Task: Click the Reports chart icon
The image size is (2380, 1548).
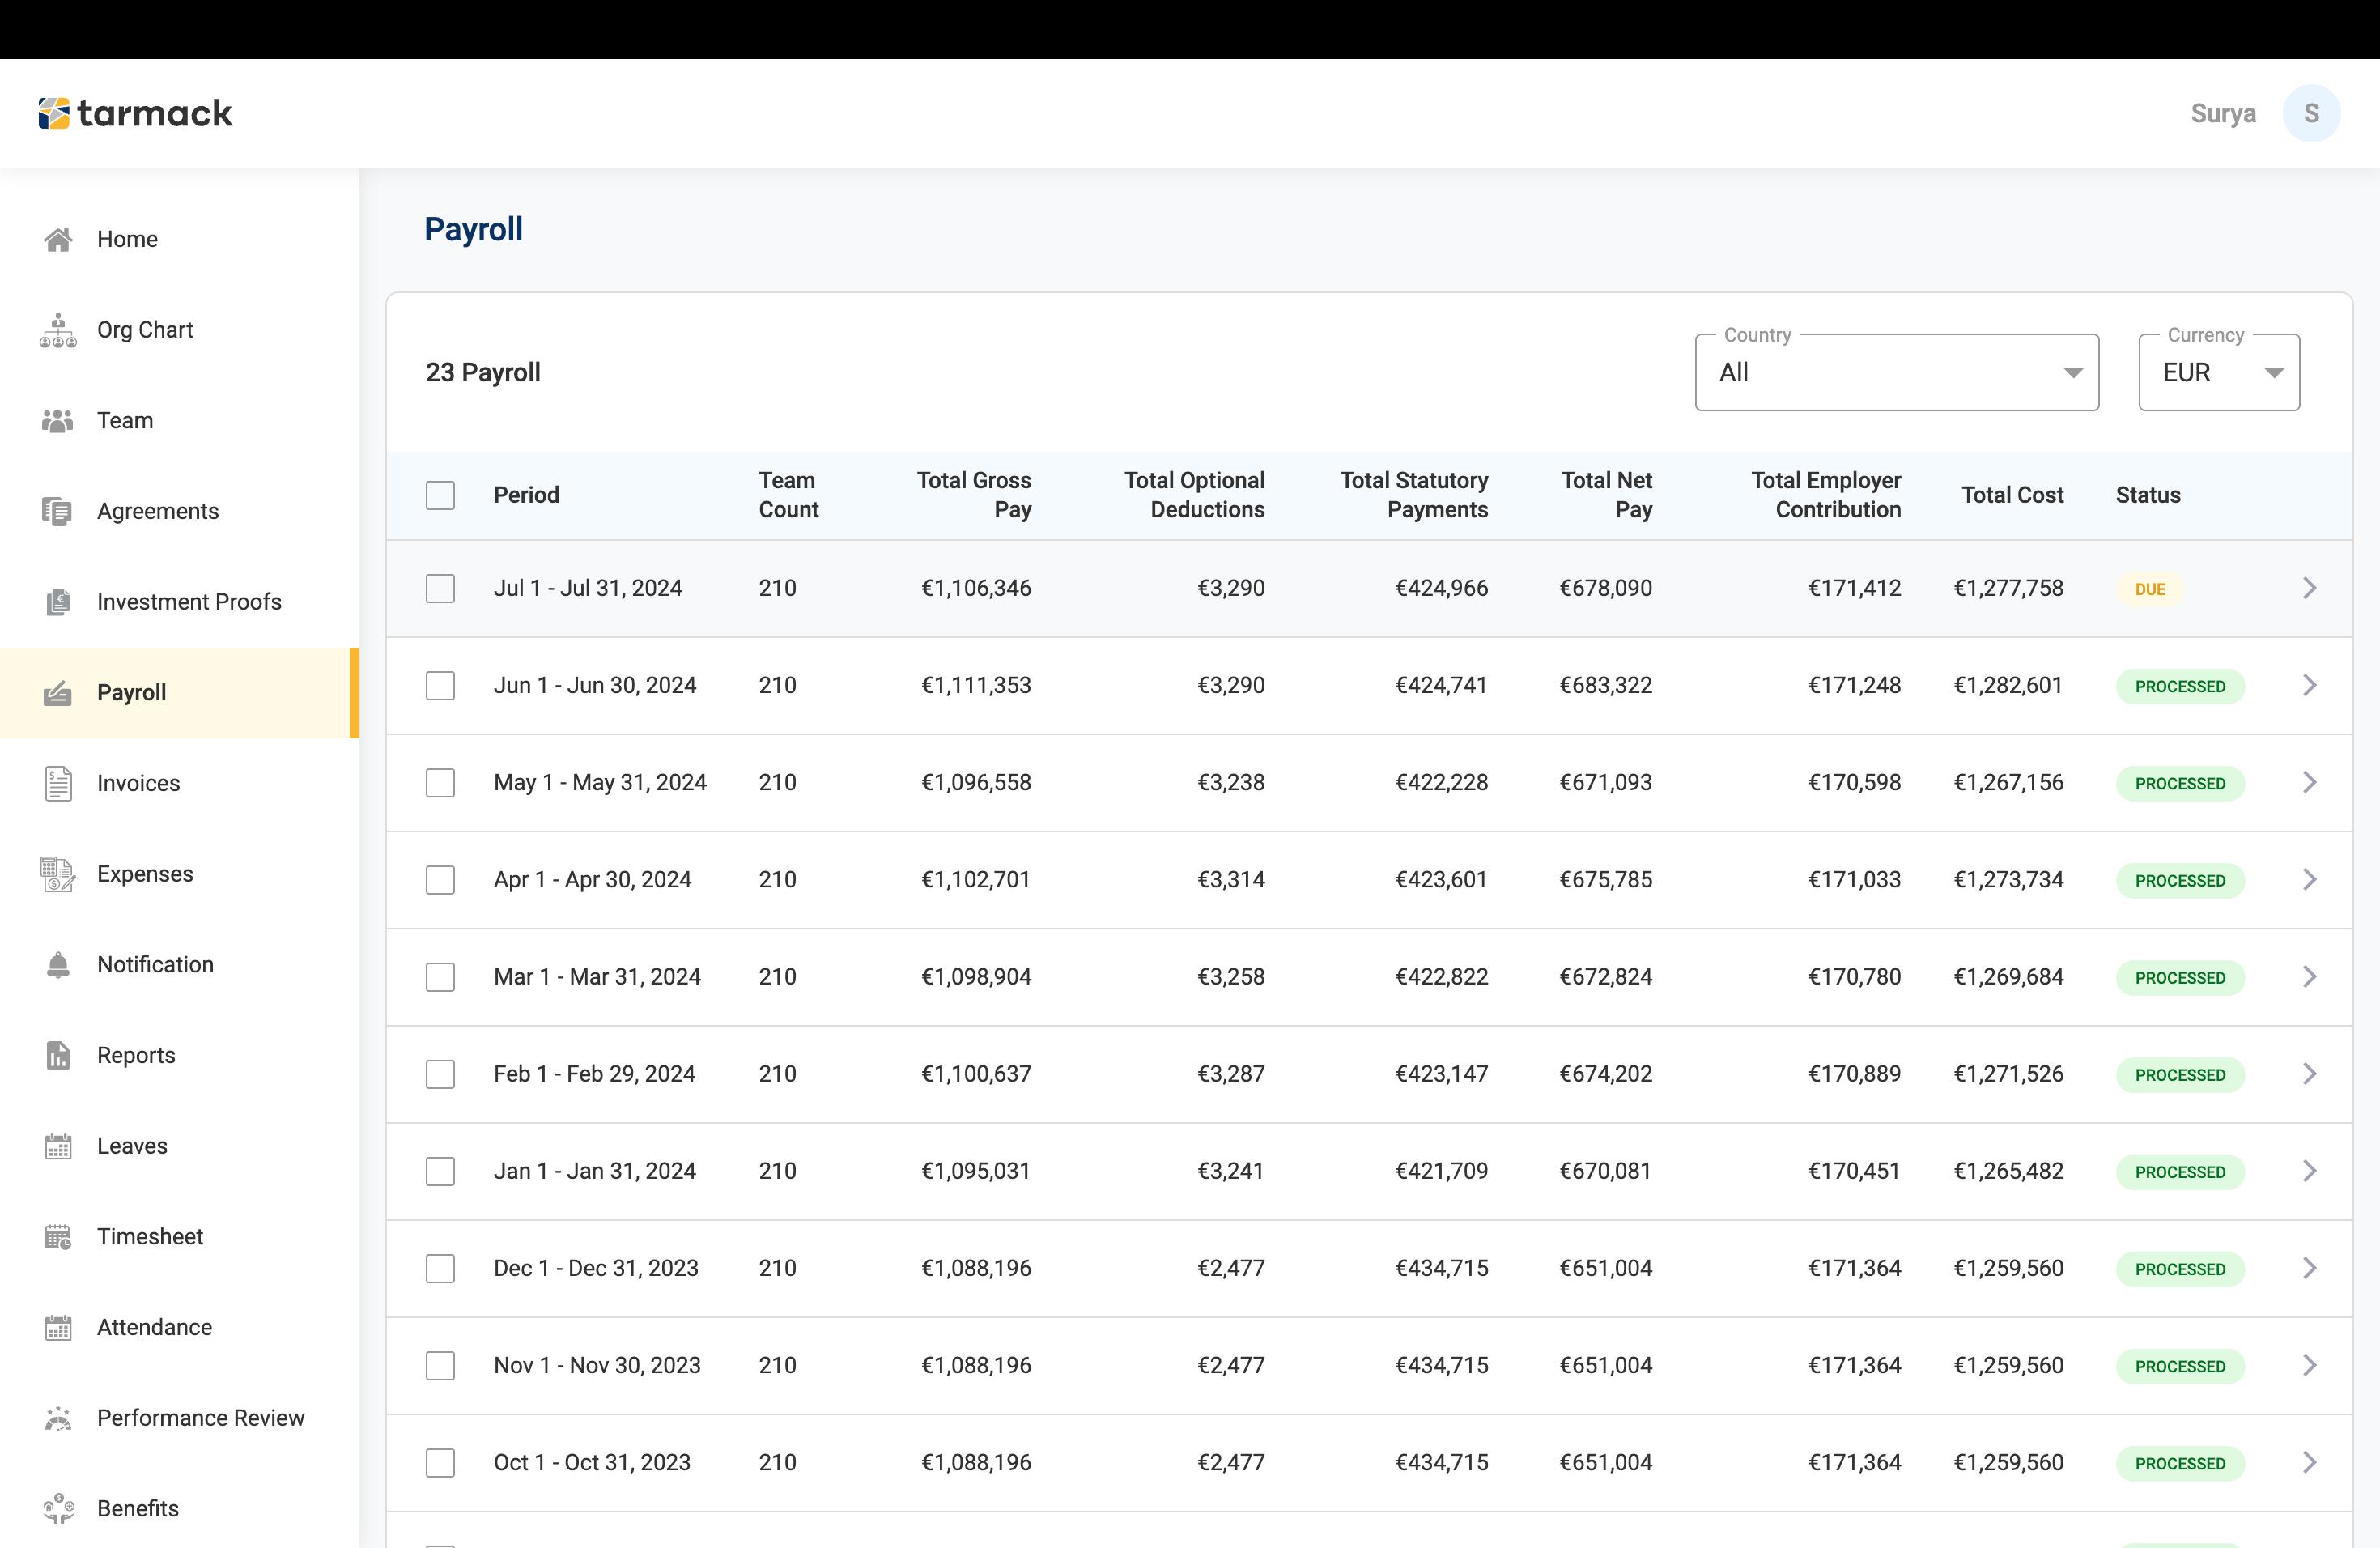Action: pyautogui.click(x=58, y=1055)
